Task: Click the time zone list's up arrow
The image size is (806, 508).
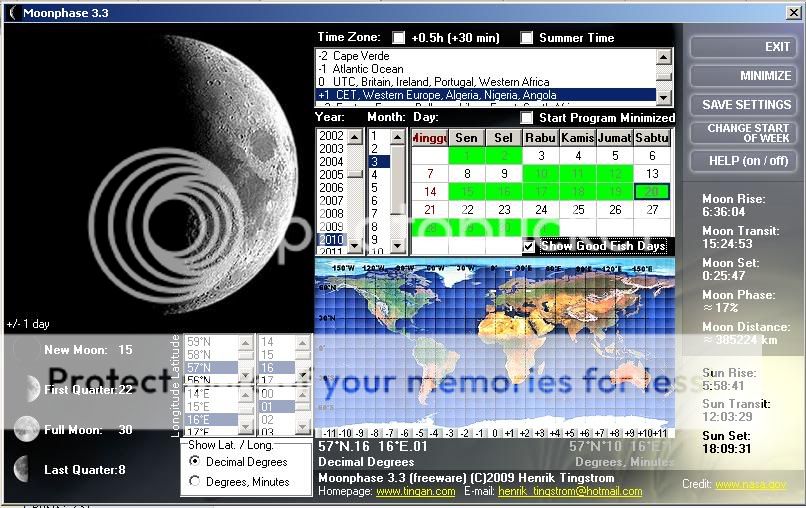Action: point(664,57)
